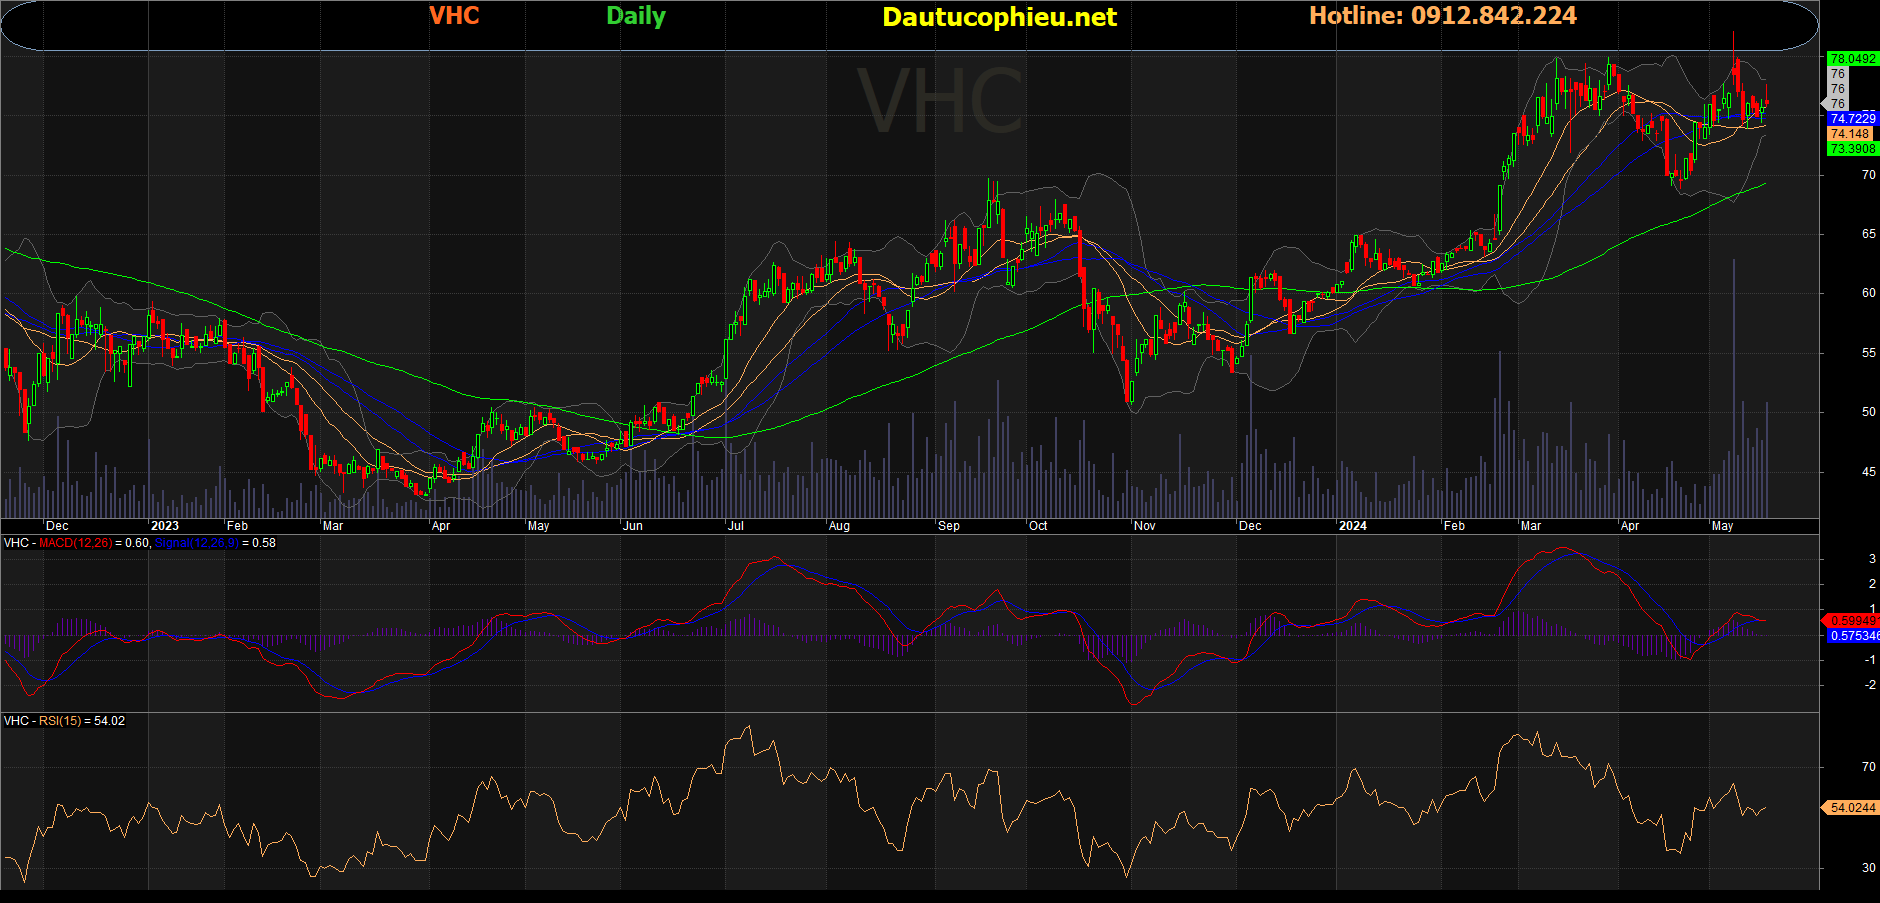Select the red 0.59949 MACD value tag
The width and height of the screenshot is (1880, 903).
tap(1852, 621)
